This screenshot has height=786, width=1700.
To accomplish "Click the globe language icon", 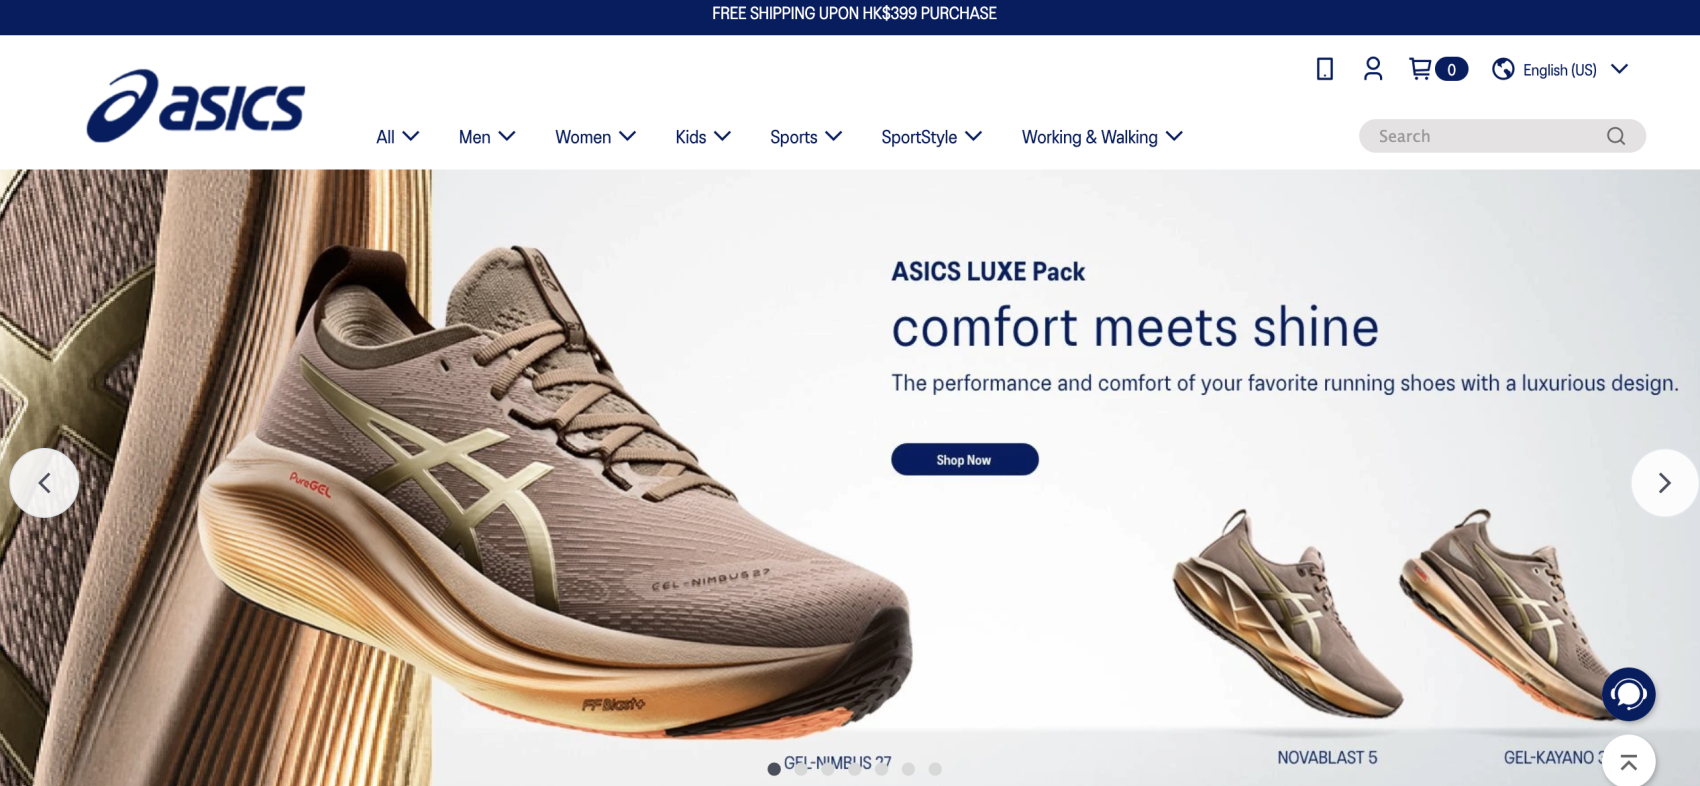I will coord(1503,69).
